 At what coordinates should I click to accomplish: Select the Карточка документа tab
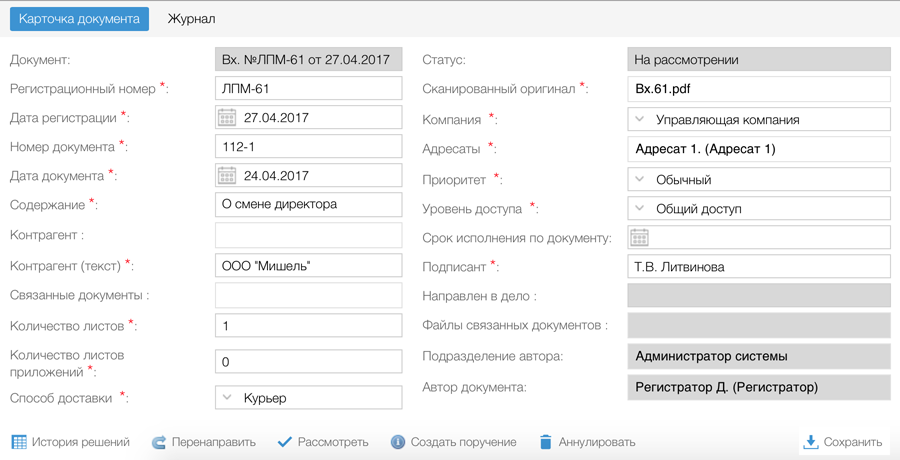point(79,19)
